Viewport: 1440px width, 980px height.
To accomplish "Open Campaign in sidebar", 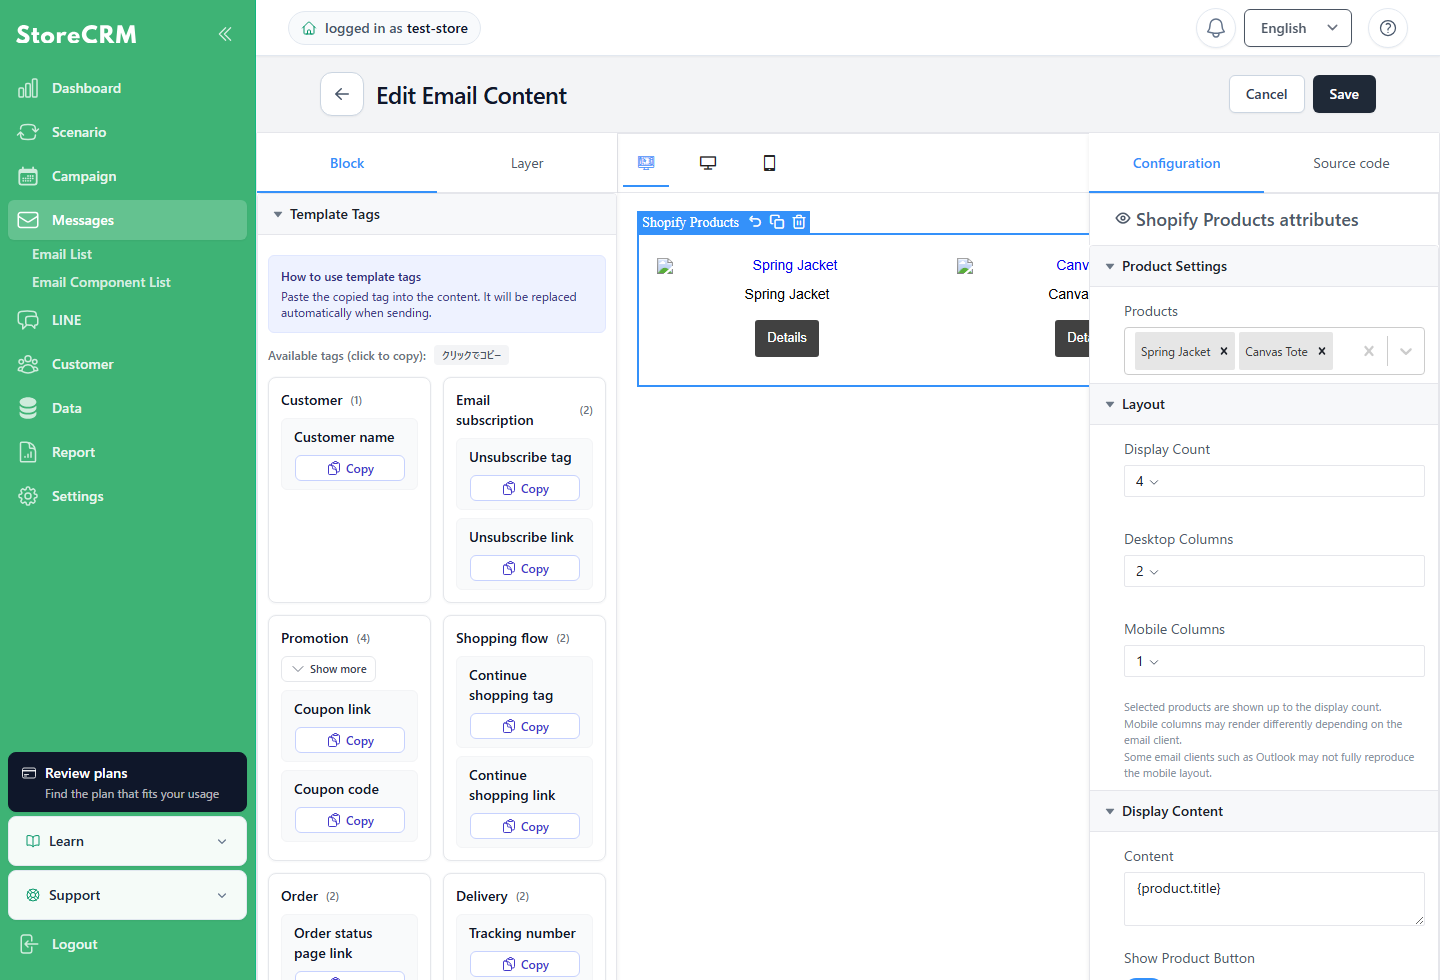I will tap(127, 176).
